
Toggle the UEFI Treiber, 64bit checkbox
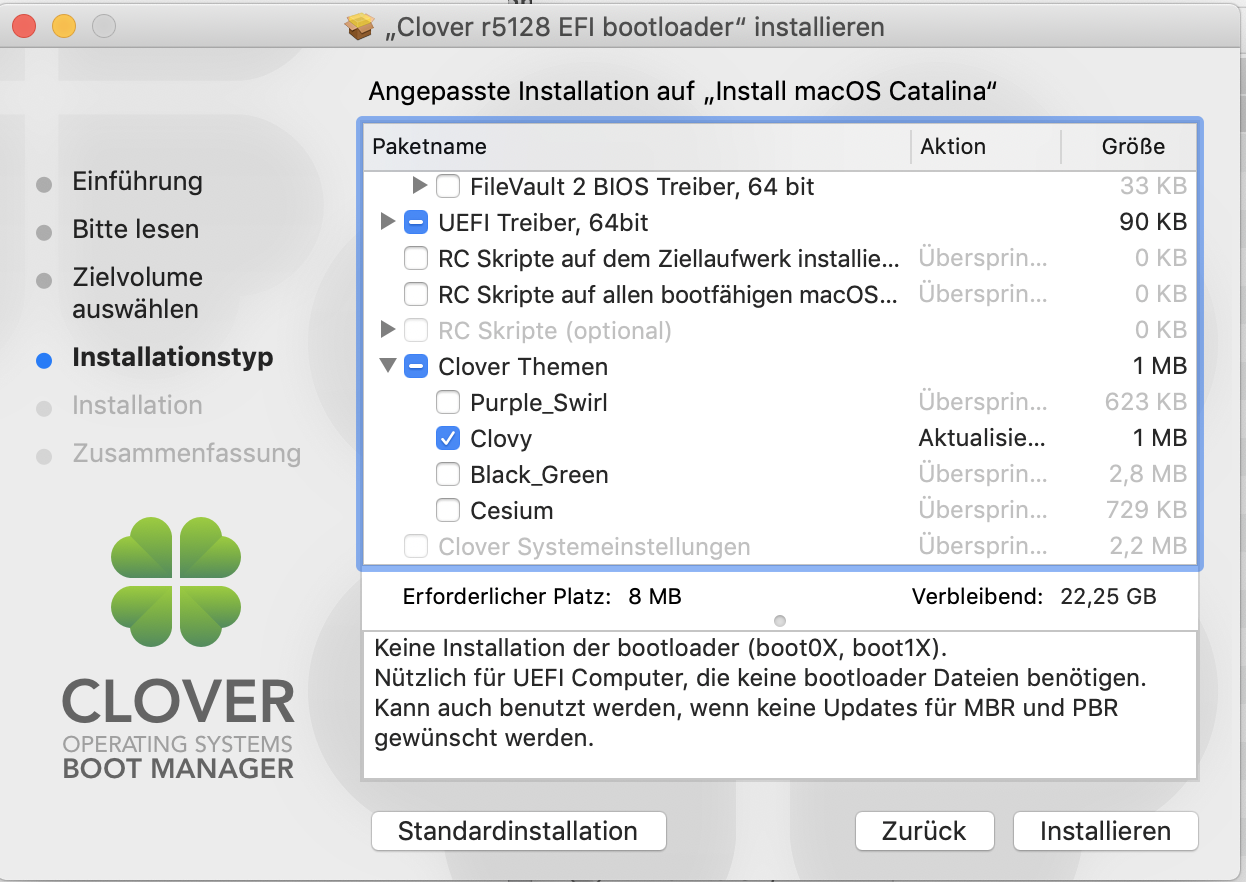point(416,223)
